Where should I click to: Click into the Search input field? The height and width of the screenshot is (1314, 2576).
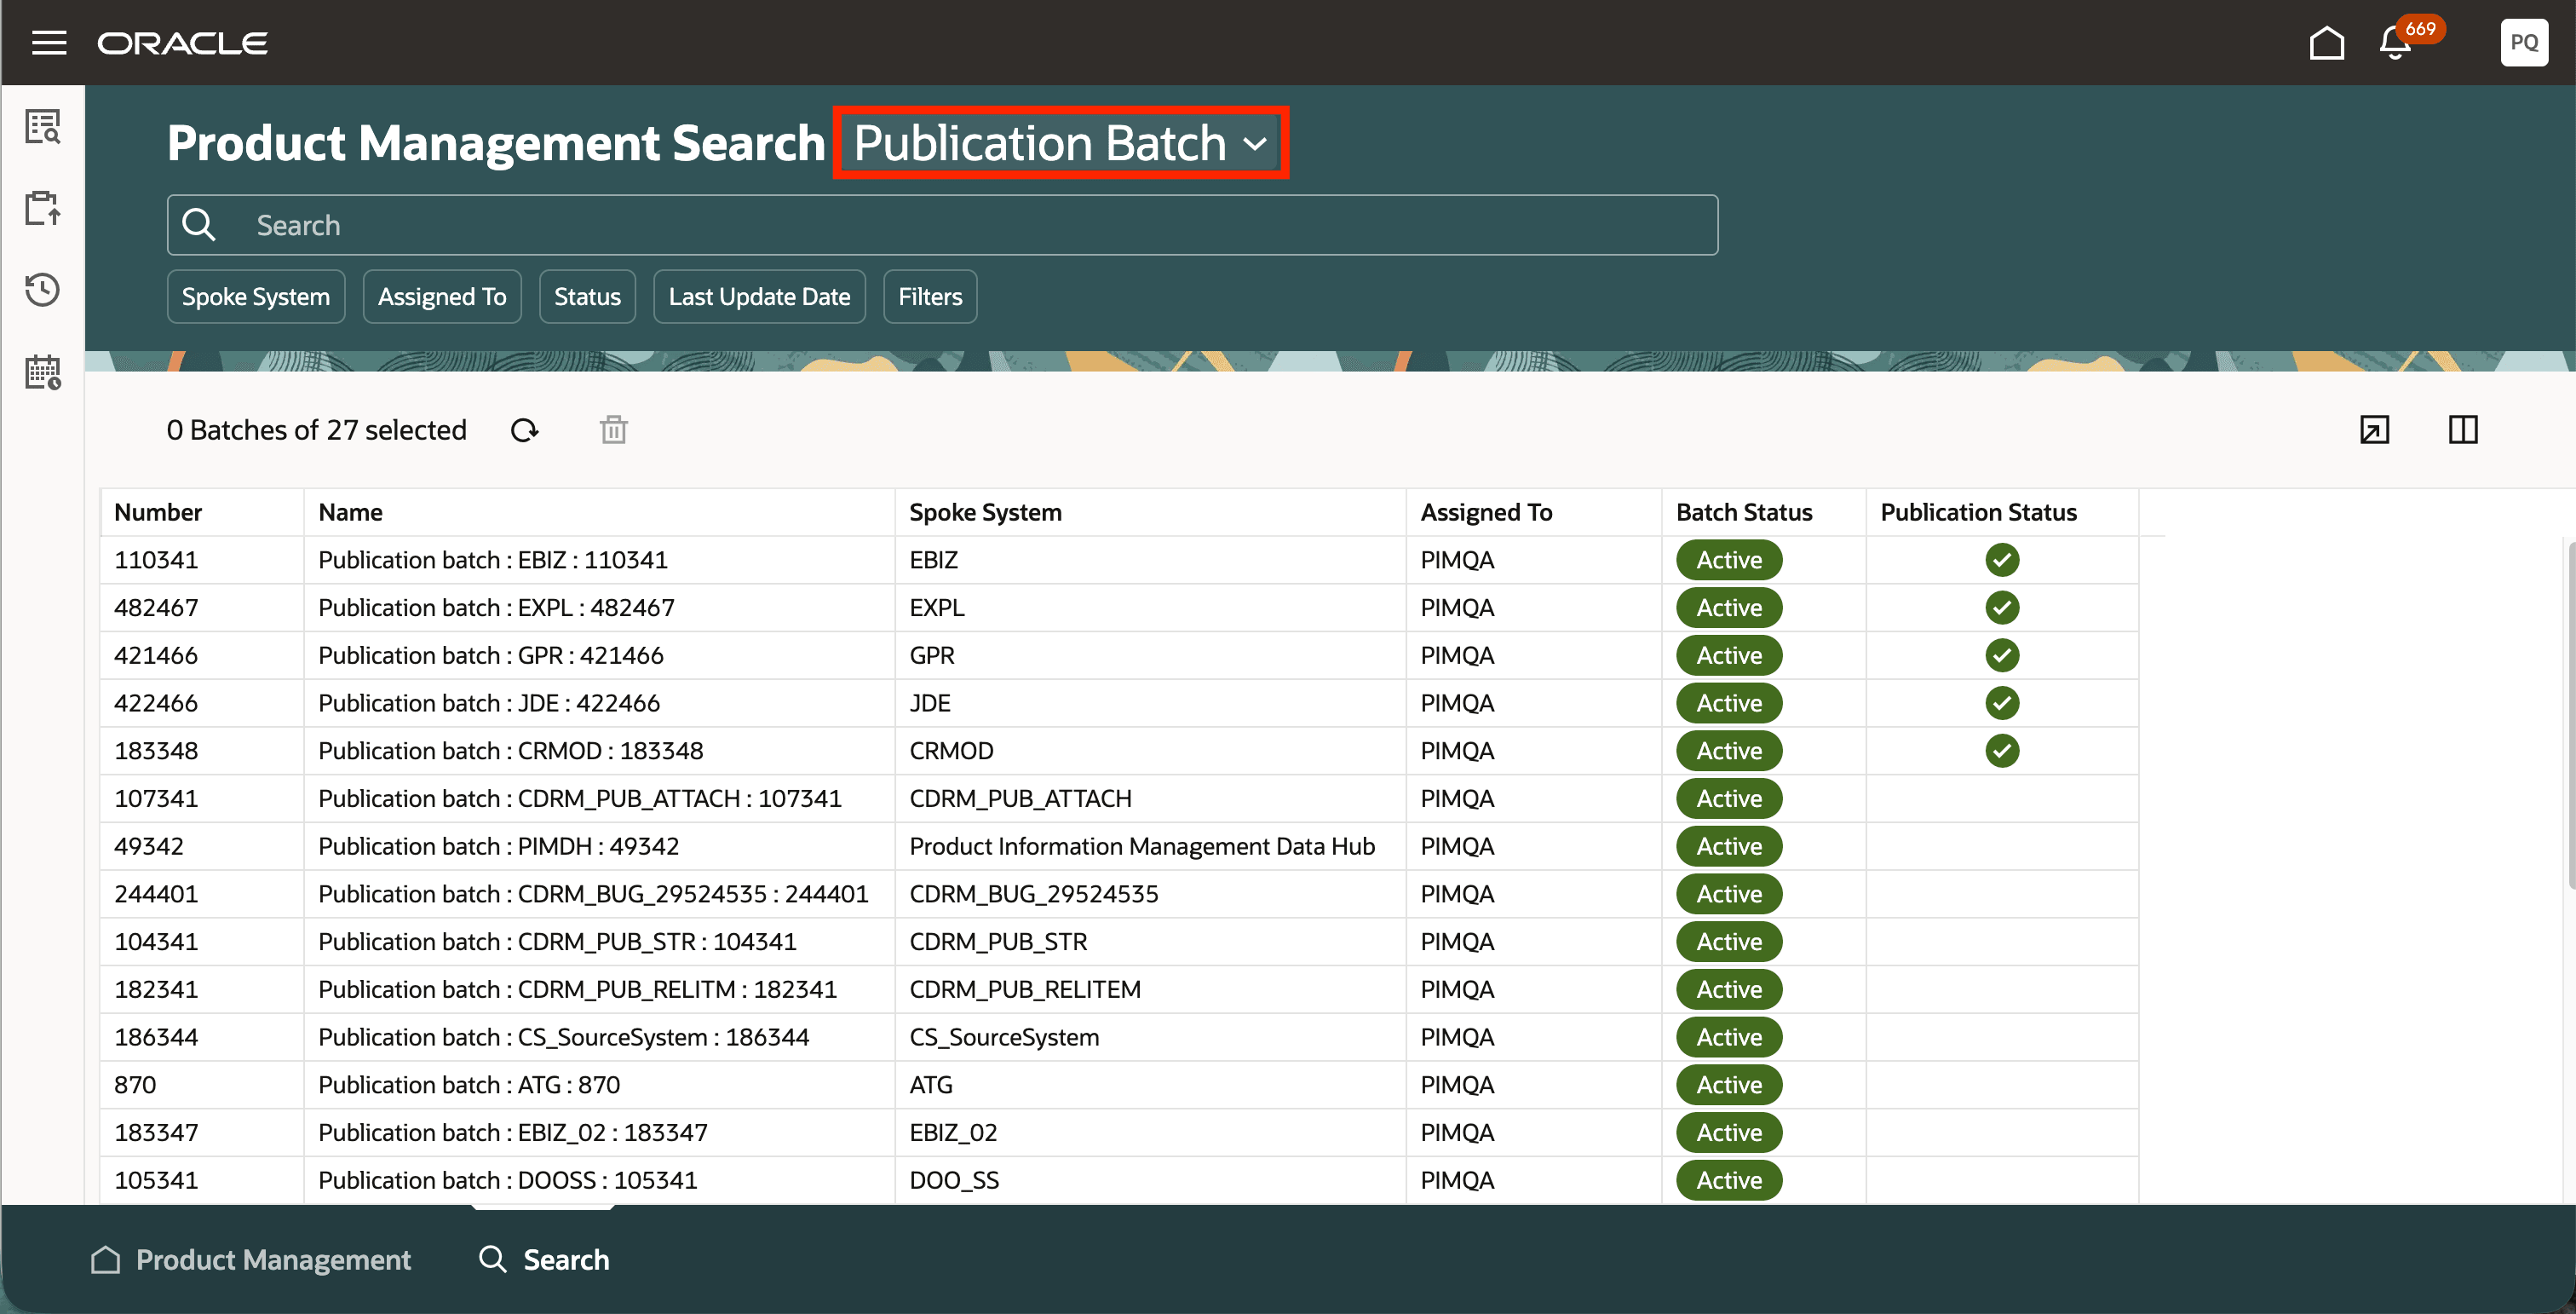coord(942,225)
